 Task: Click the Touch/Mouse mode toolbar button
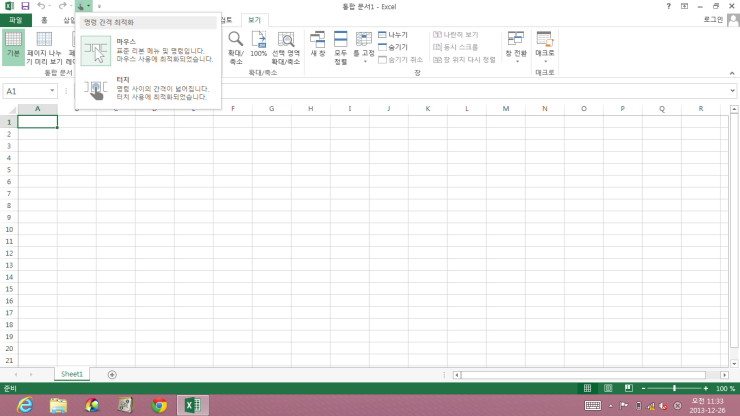click(81, 6)
